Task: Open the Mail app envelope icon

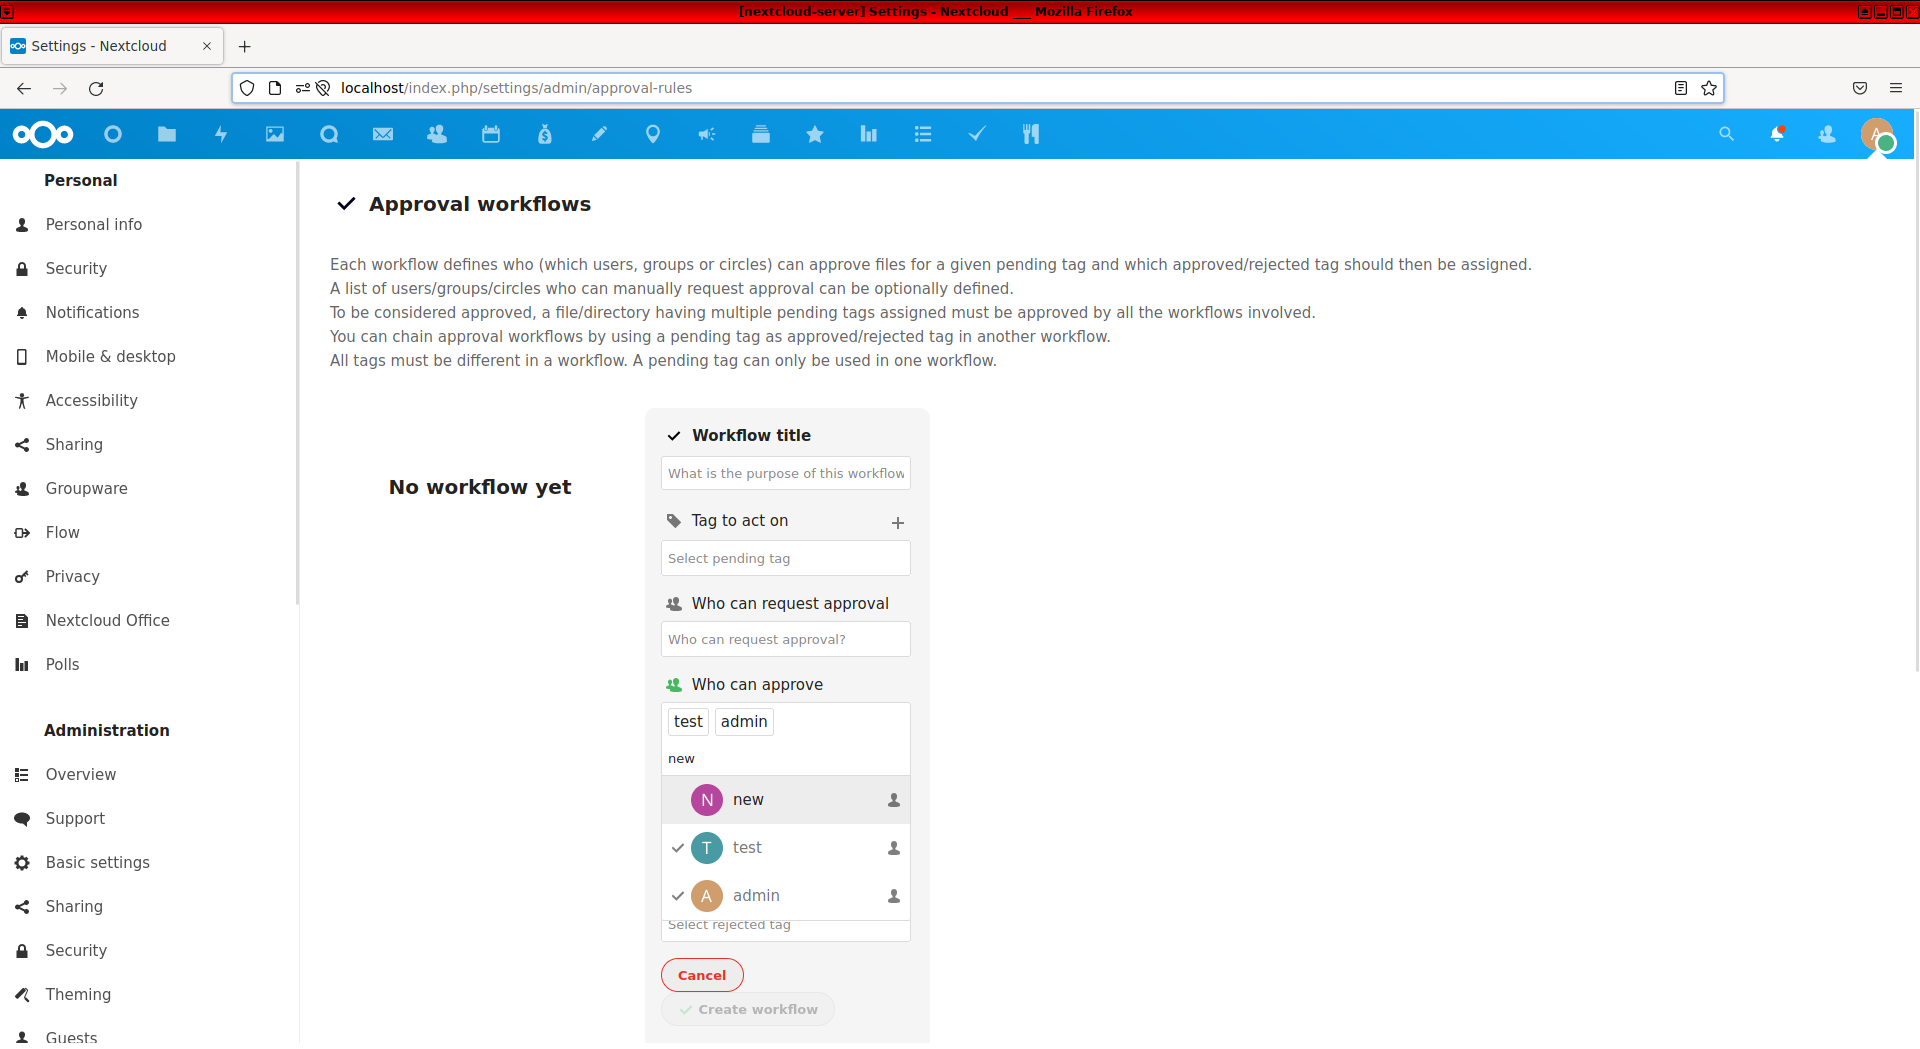Action: [x=383, y=134]
